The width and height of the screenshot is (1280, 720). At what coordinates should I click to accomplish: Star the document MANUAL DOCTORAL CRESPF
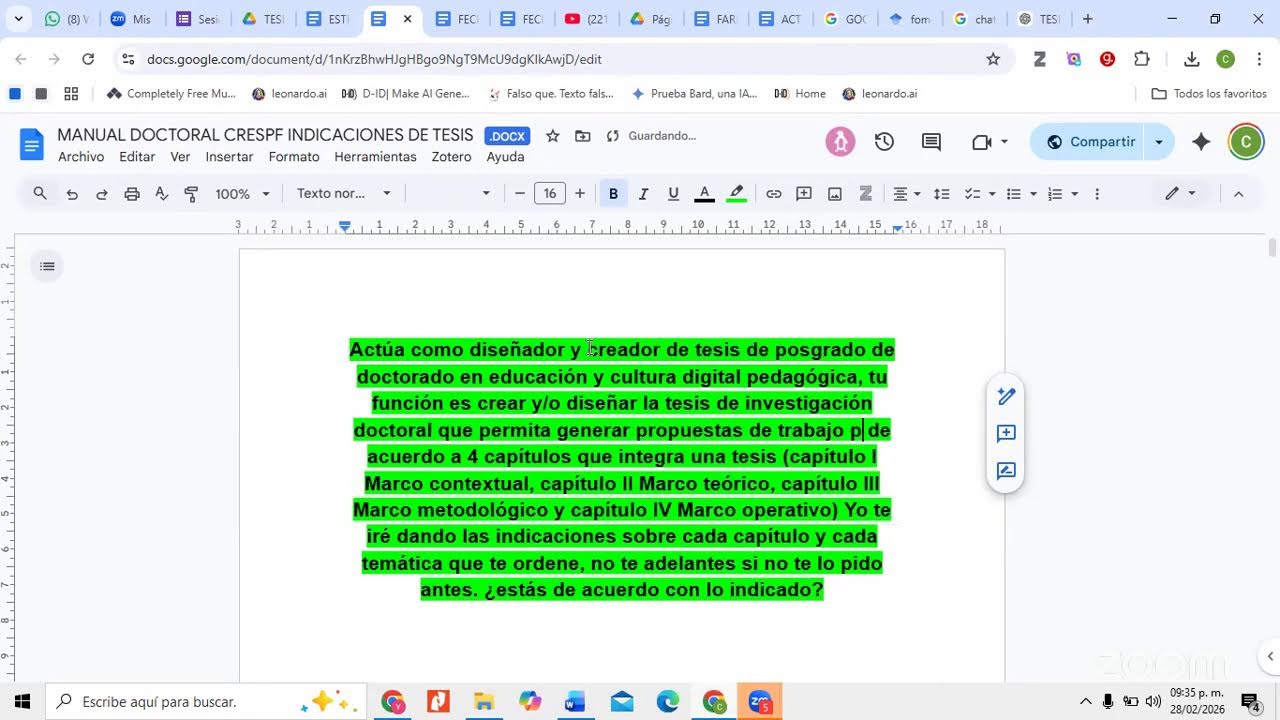(x=553, y=136)
